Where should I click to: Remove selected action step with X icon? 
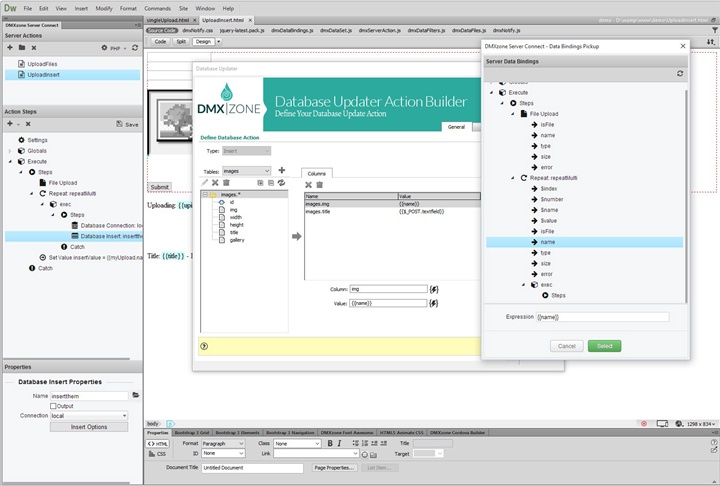point(28,124)
